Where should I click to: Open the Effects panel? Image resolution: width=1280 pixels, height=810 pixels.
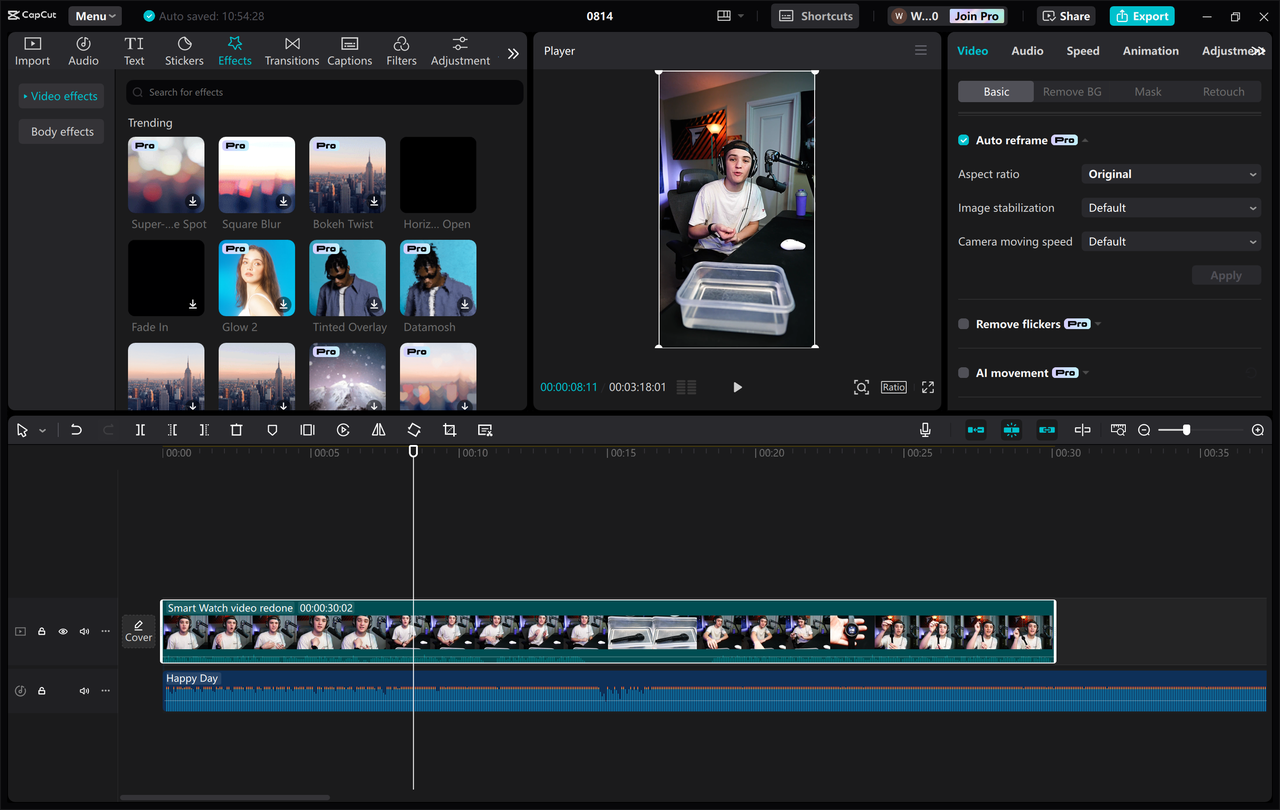(x=234, y=50)
